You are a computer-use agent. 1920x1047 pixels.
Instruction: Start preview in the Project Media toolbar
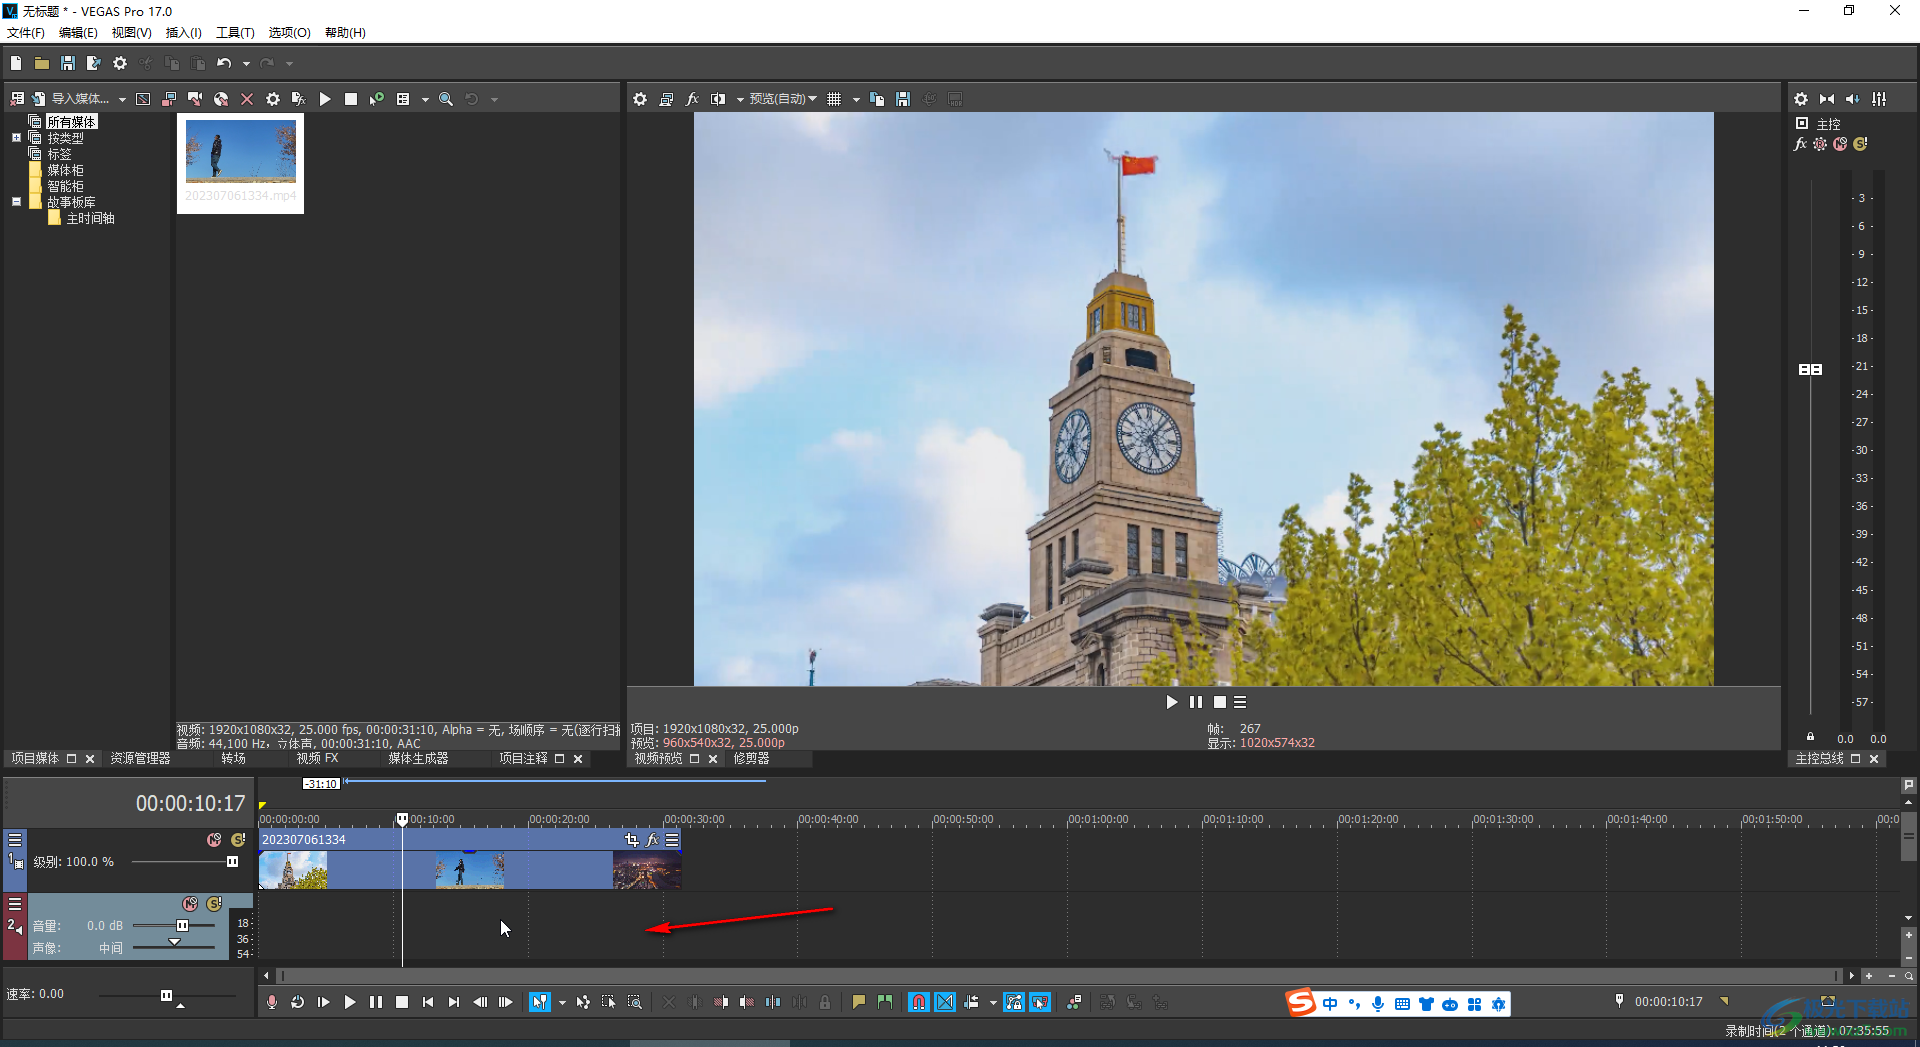coord(325,99)
